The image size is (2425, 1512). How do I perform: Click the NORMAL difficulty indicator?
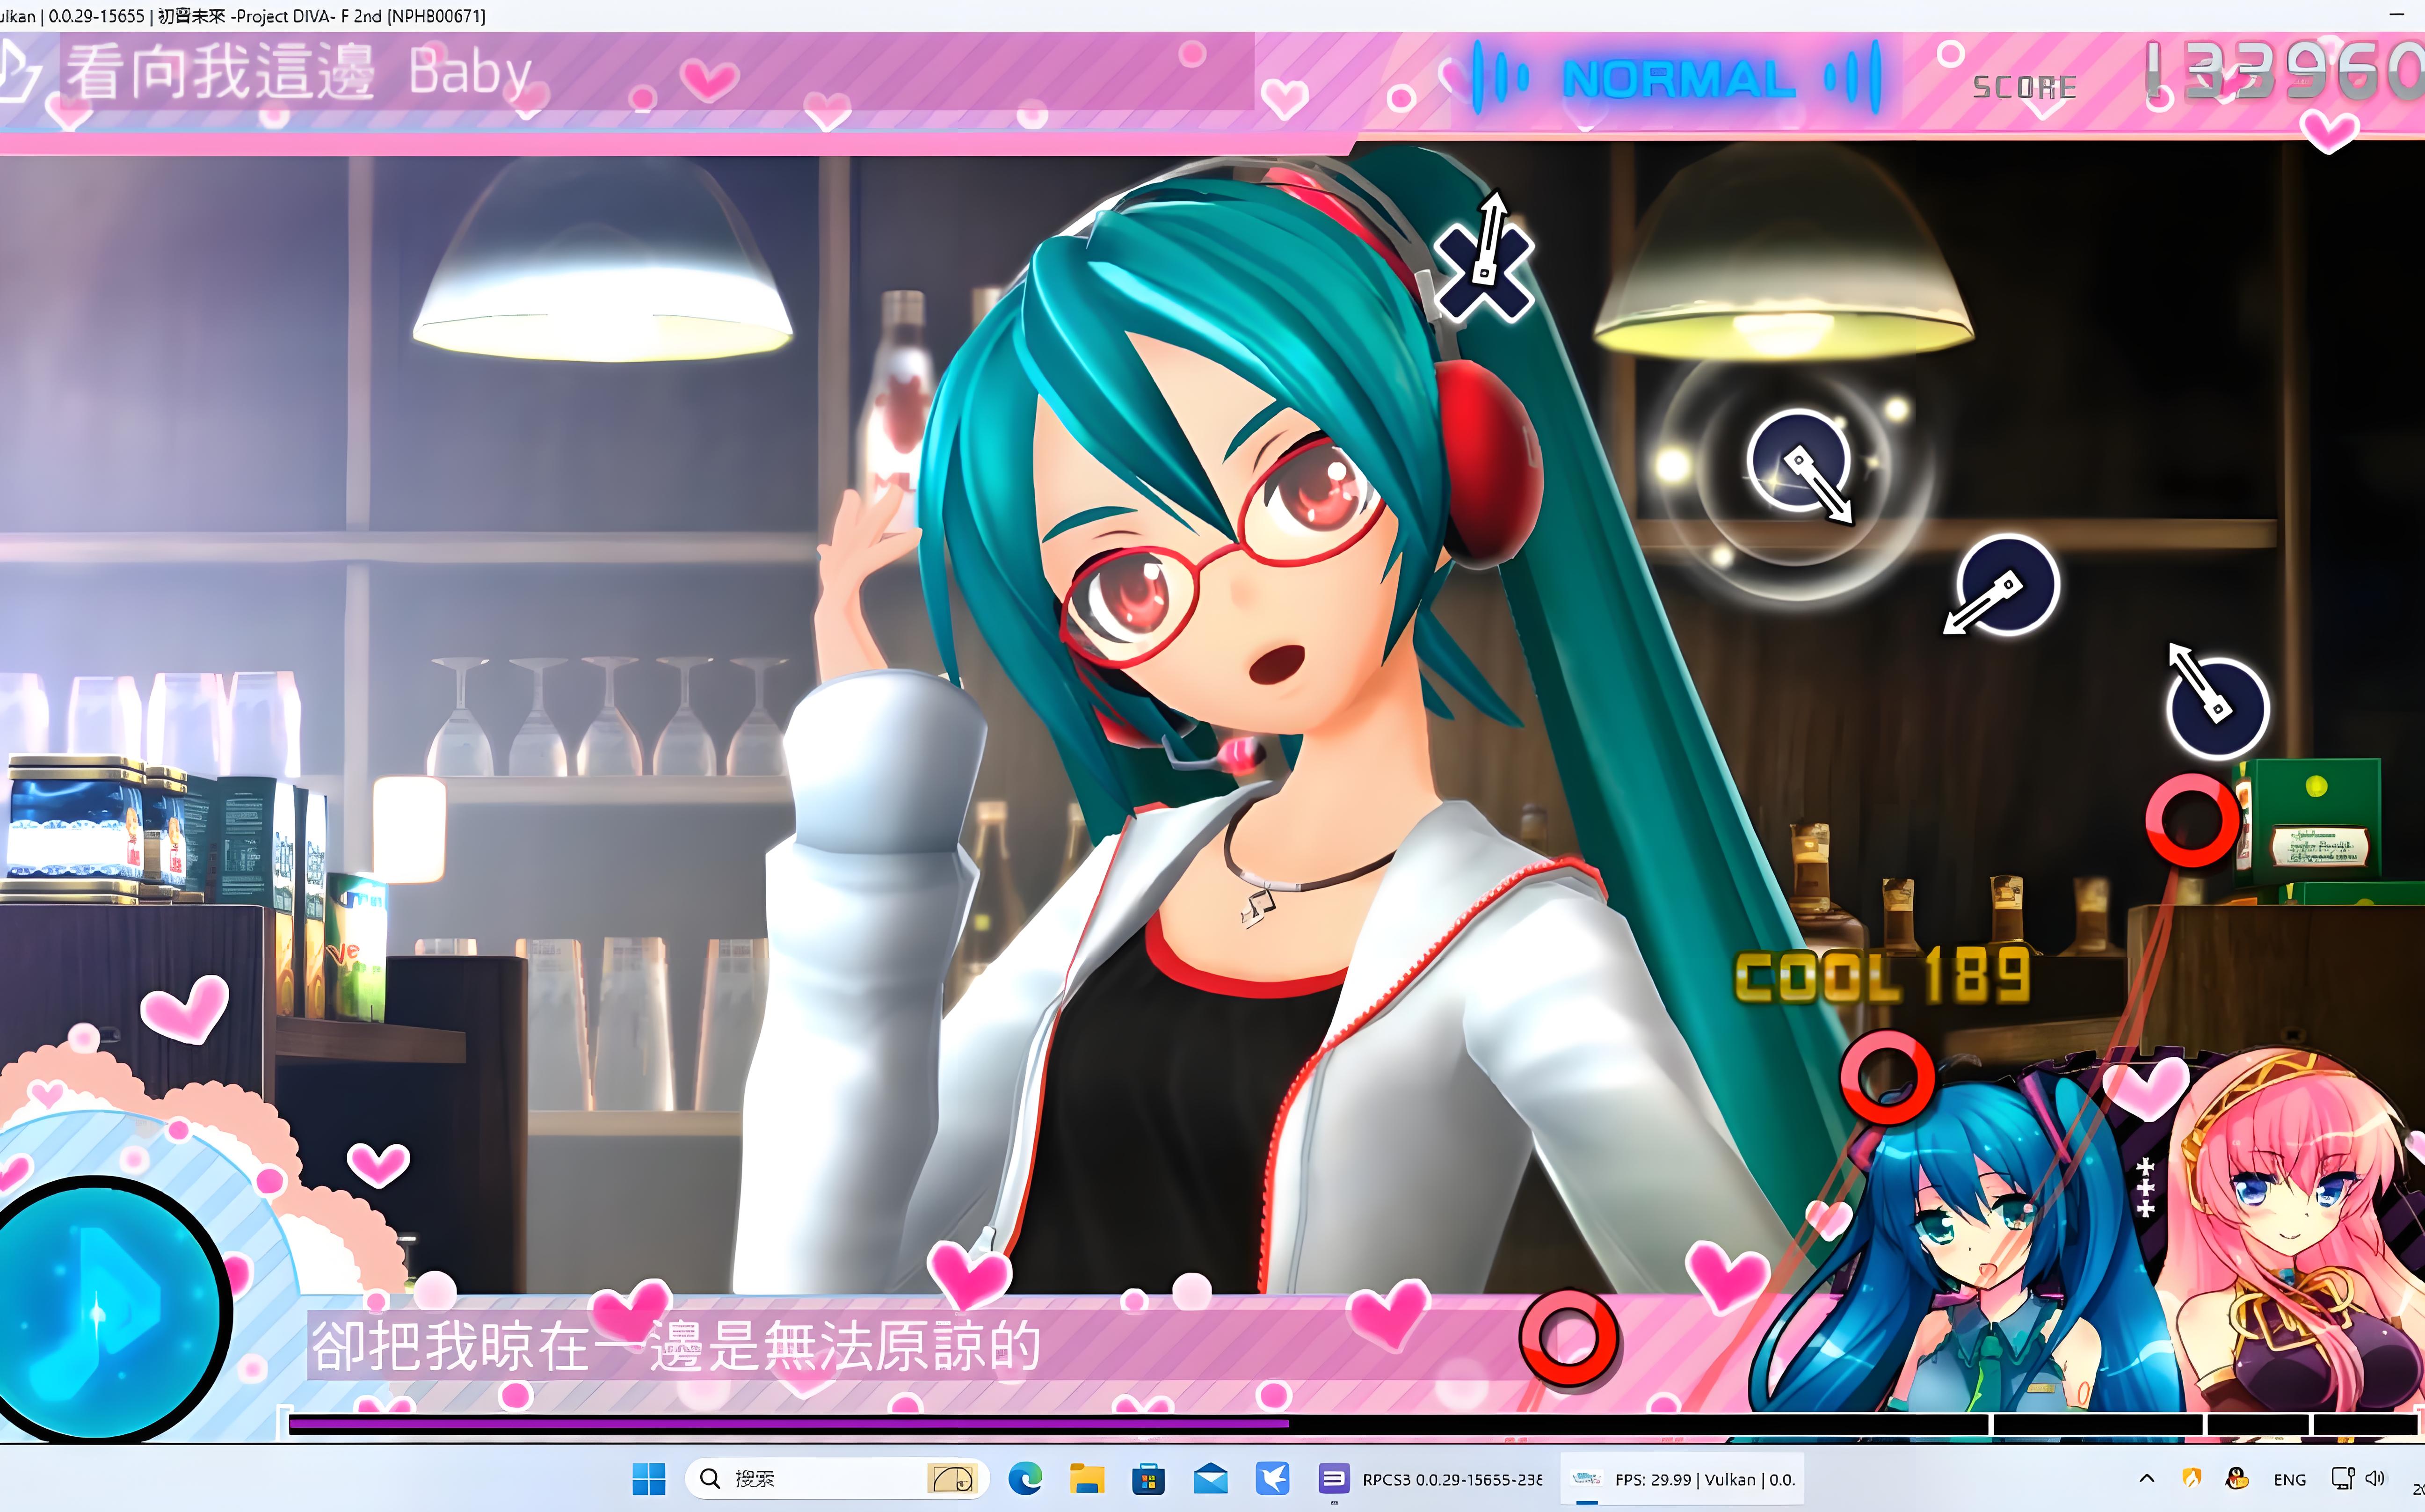click(x=1678, y=79)
